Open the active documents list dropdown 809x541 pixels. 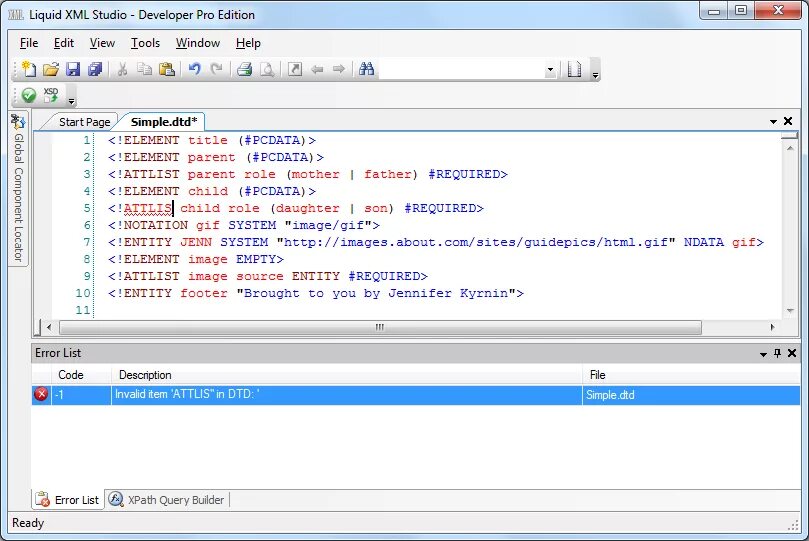point(773,122)
